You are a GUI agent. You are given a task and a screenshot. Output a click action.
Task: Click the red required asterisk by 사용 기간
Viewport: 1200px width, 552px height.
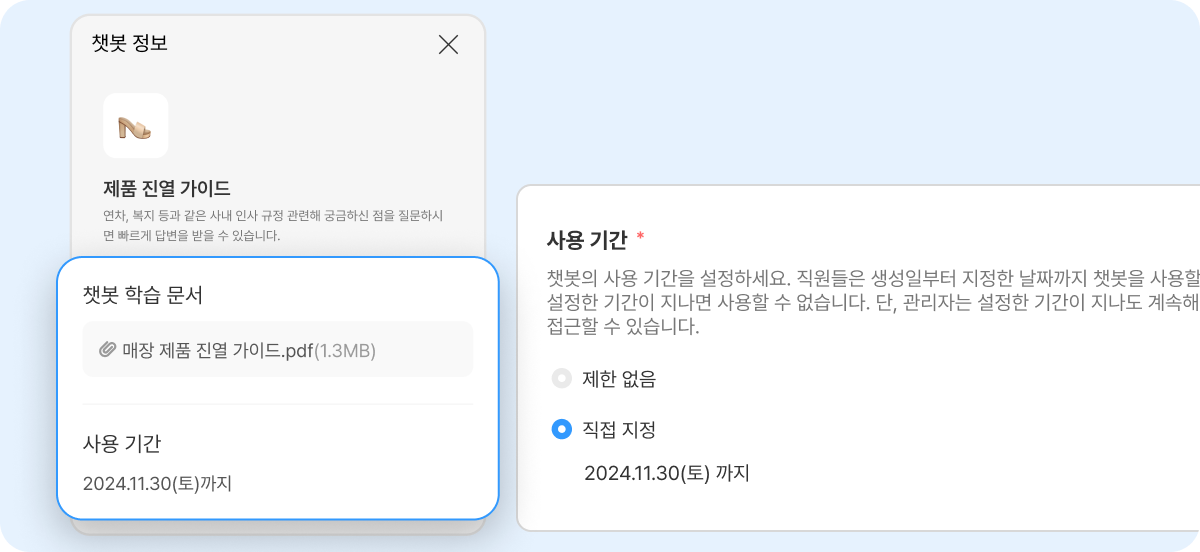point(640,238)
